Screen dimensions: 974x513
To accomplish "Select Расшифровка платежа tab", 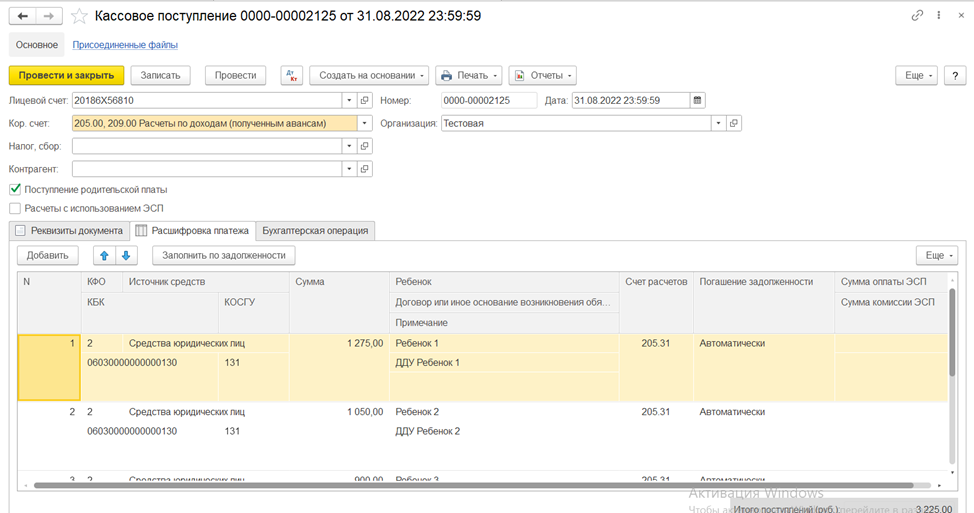I will click(193, 230).
